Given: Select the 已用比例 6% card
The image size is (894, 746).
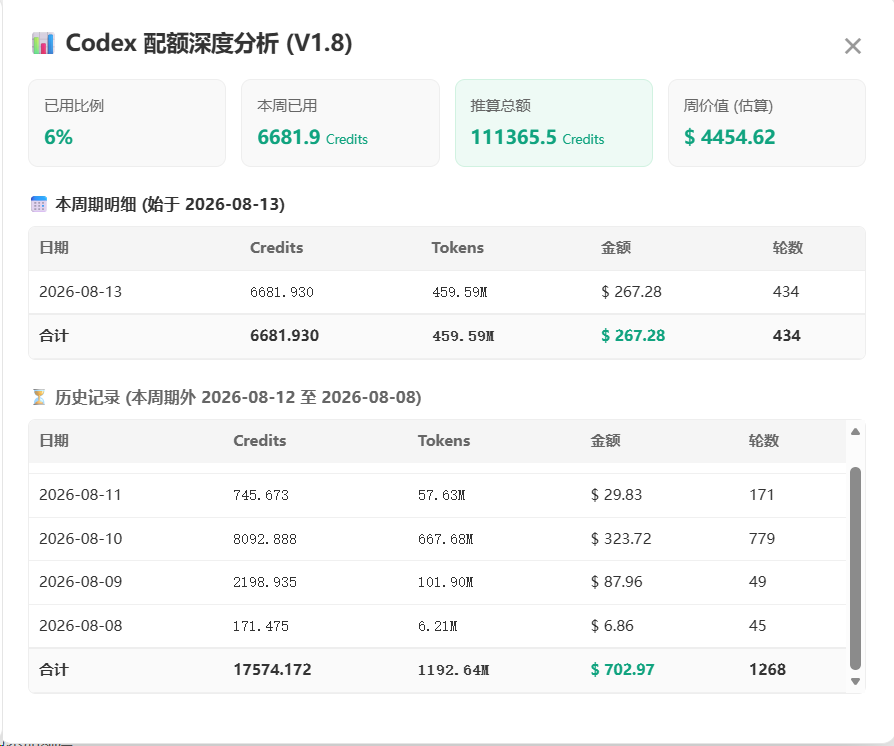Looking at the screenshot, I should (127, 123).
